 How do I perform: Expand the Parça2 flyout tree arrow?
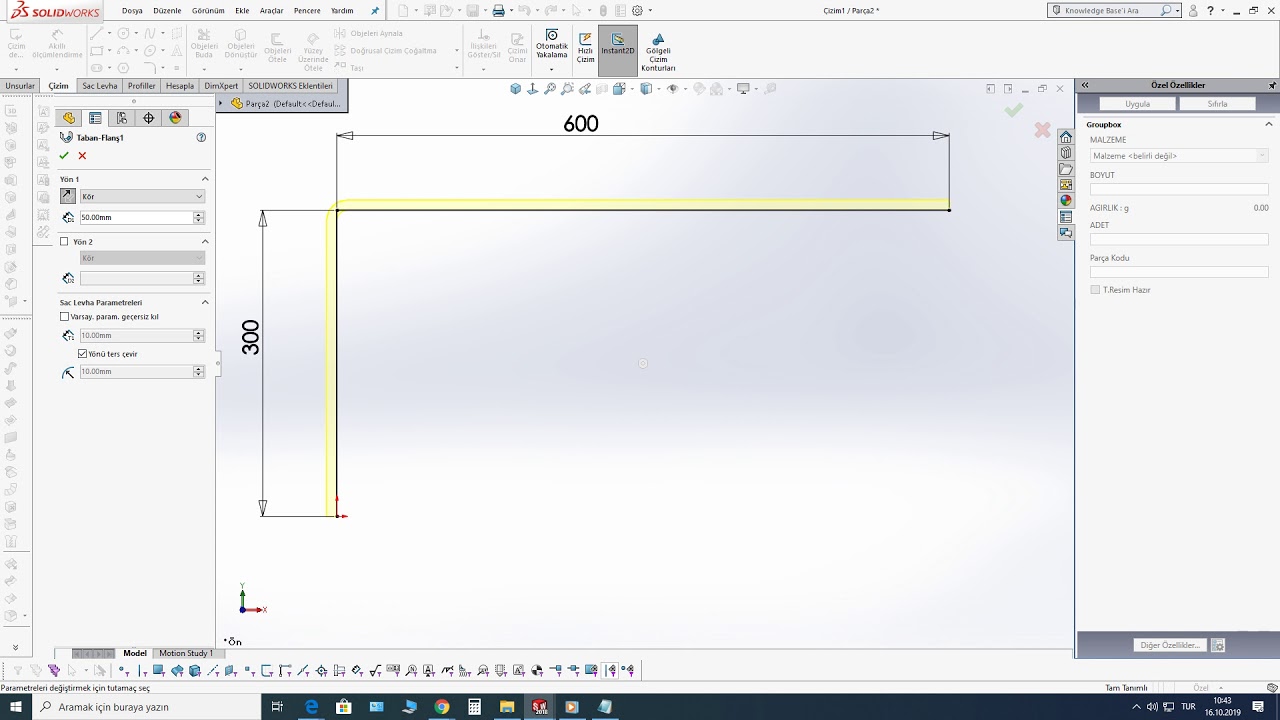(221, 103)
